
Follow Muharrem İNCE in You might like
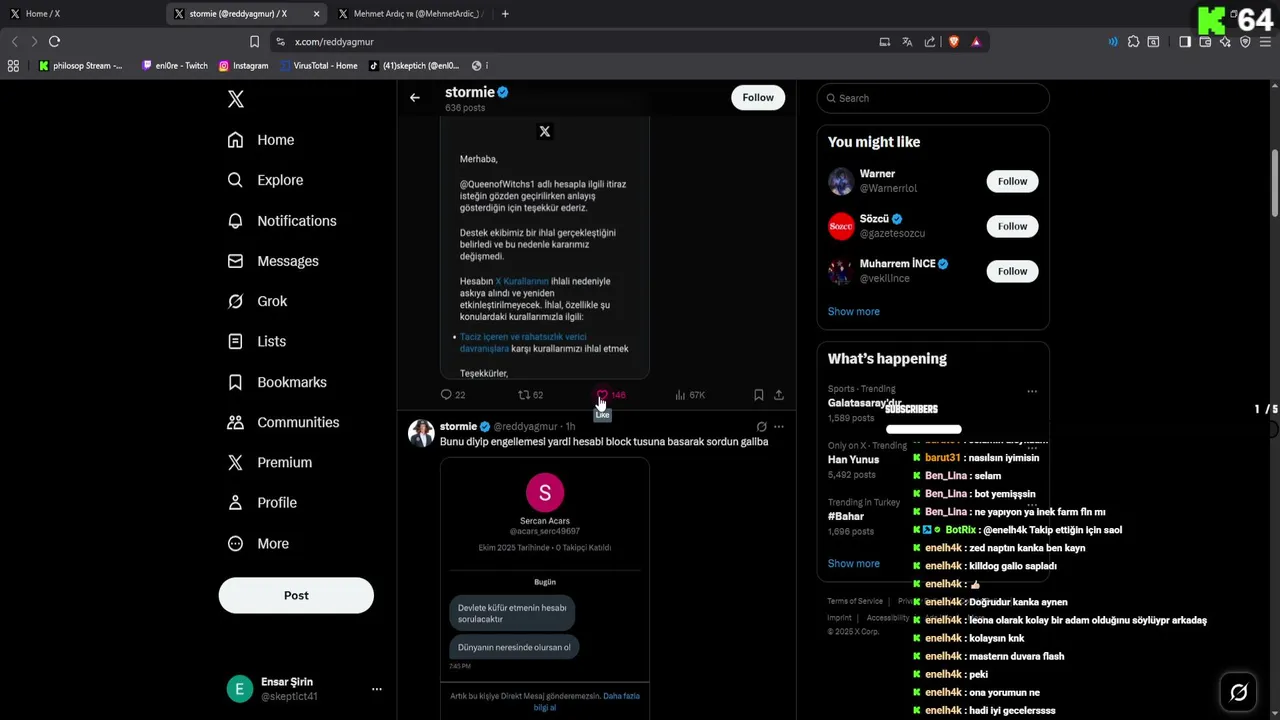[x=1012, y=271]
